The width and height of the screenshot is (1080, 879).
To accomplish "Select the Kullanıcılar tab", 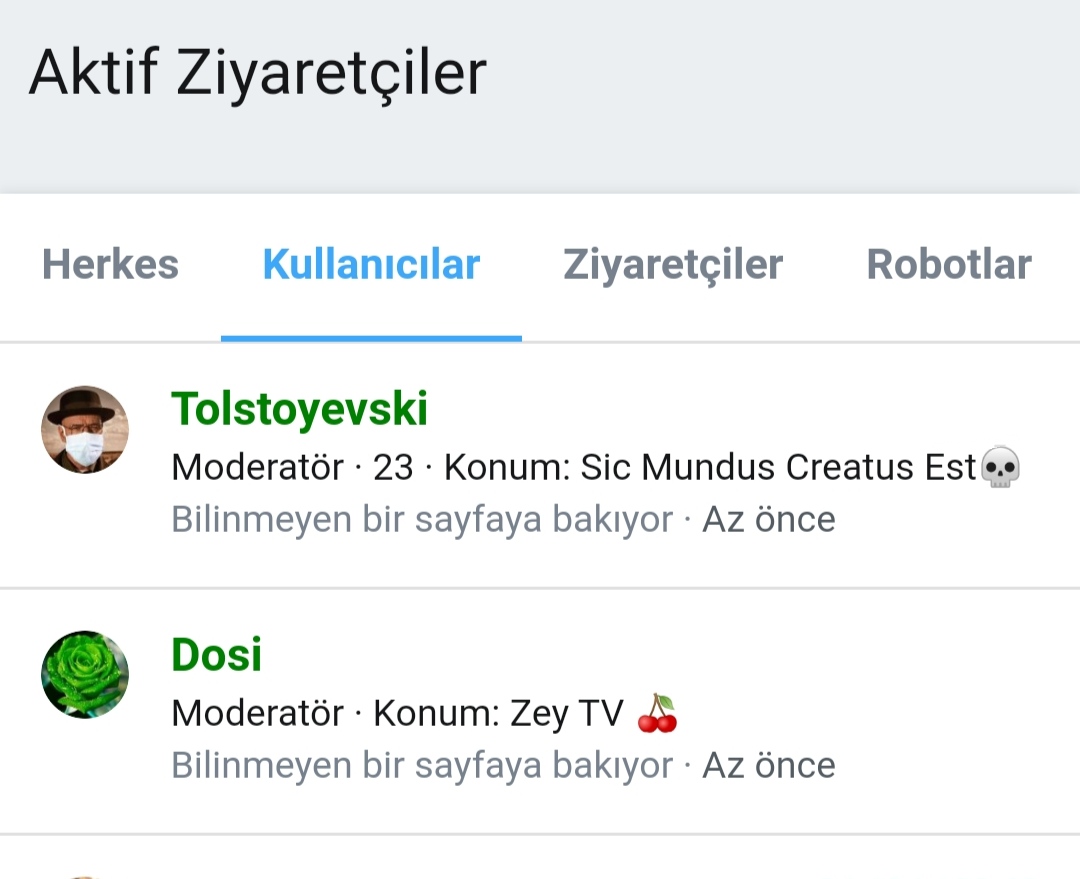I will (371, 265).
